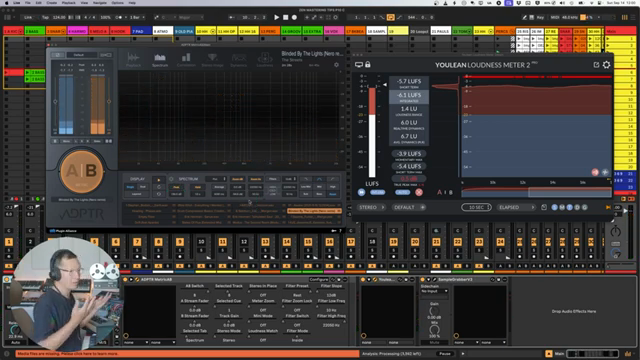Click the MIDI button in top bar
The height and width of the screenshot is (360, 640).
click(555, 18)
